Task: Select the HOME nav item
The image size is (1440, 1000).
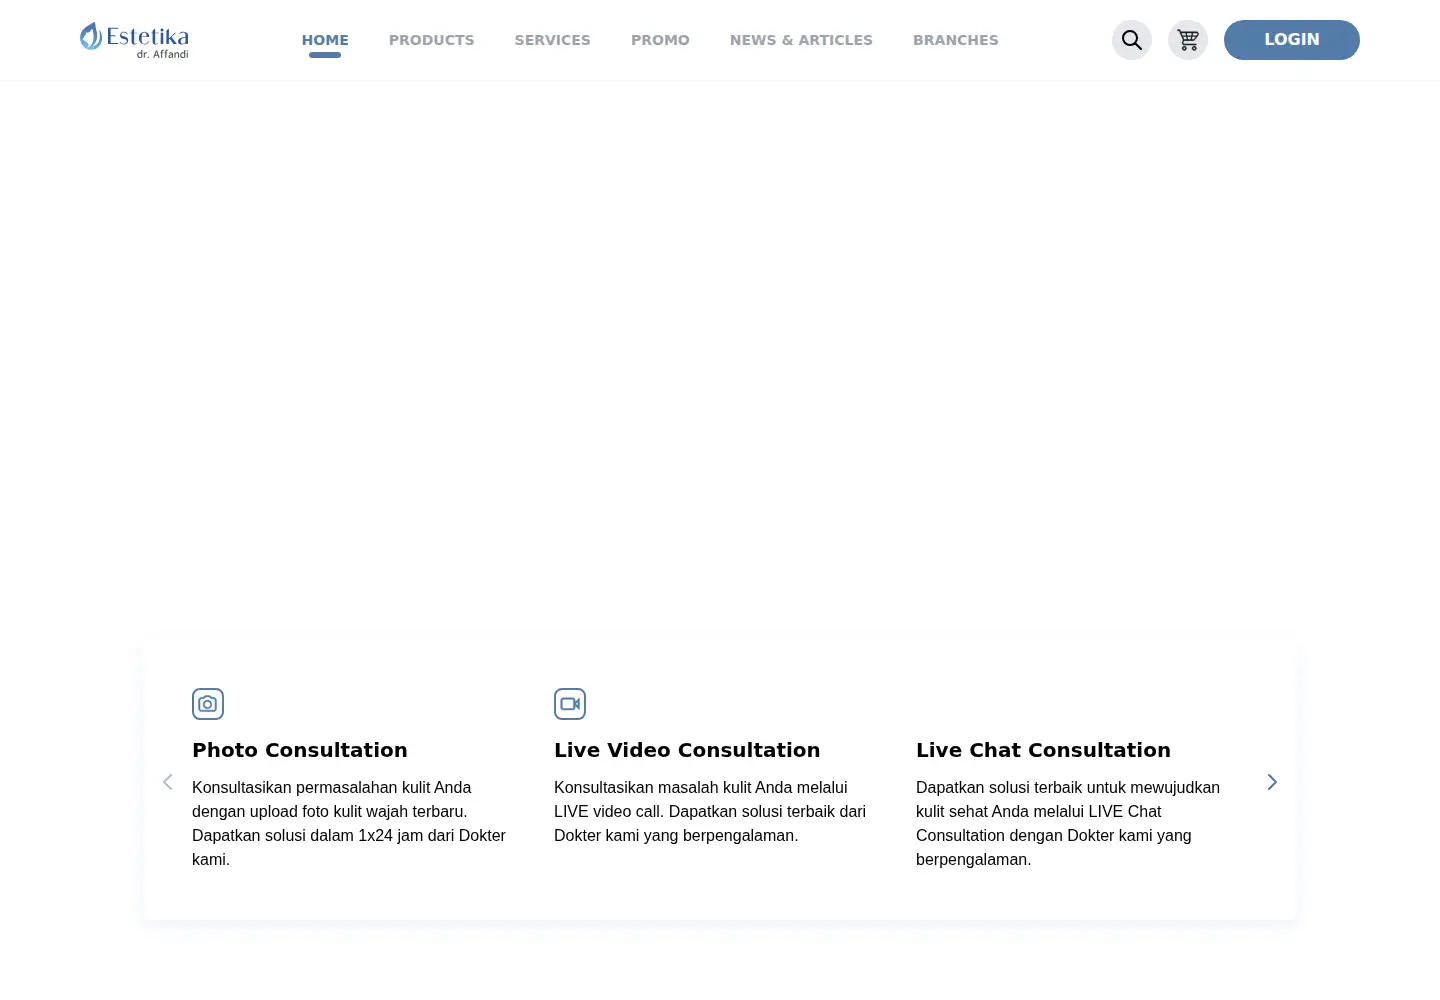Action: click(x=325, y=40)
